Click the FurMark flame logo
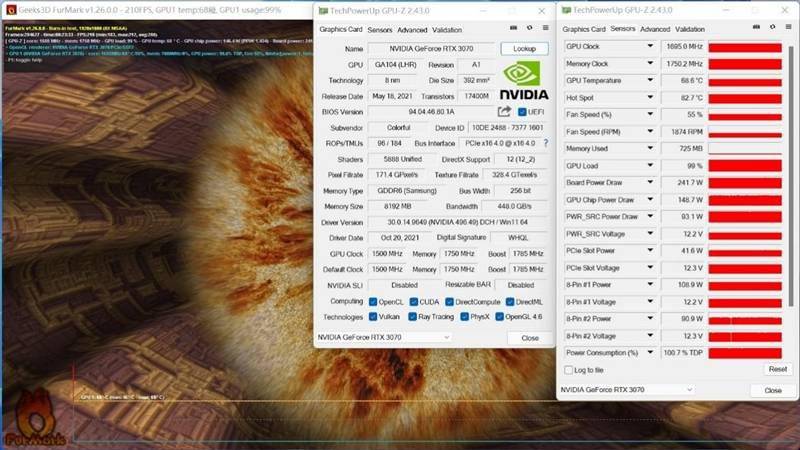 click(x=34, y=417)
